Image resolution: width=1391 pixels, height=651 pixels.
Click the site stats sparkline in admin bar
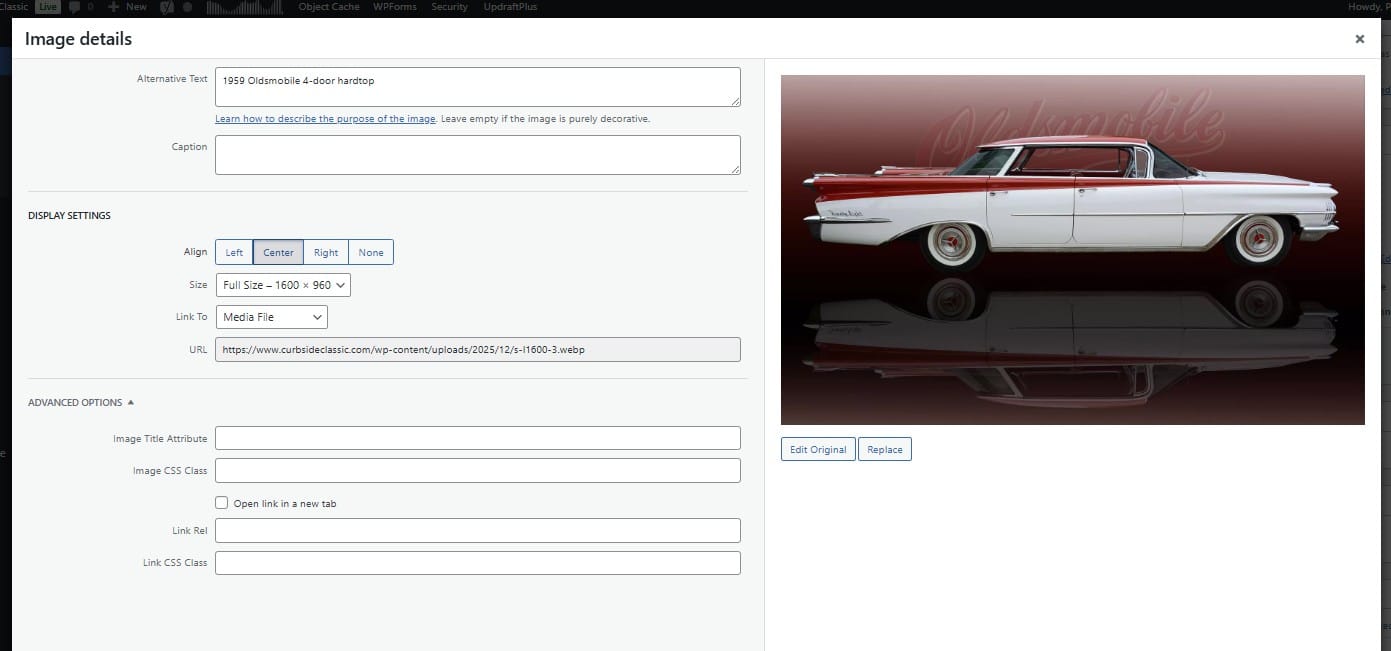coord(245,7)
